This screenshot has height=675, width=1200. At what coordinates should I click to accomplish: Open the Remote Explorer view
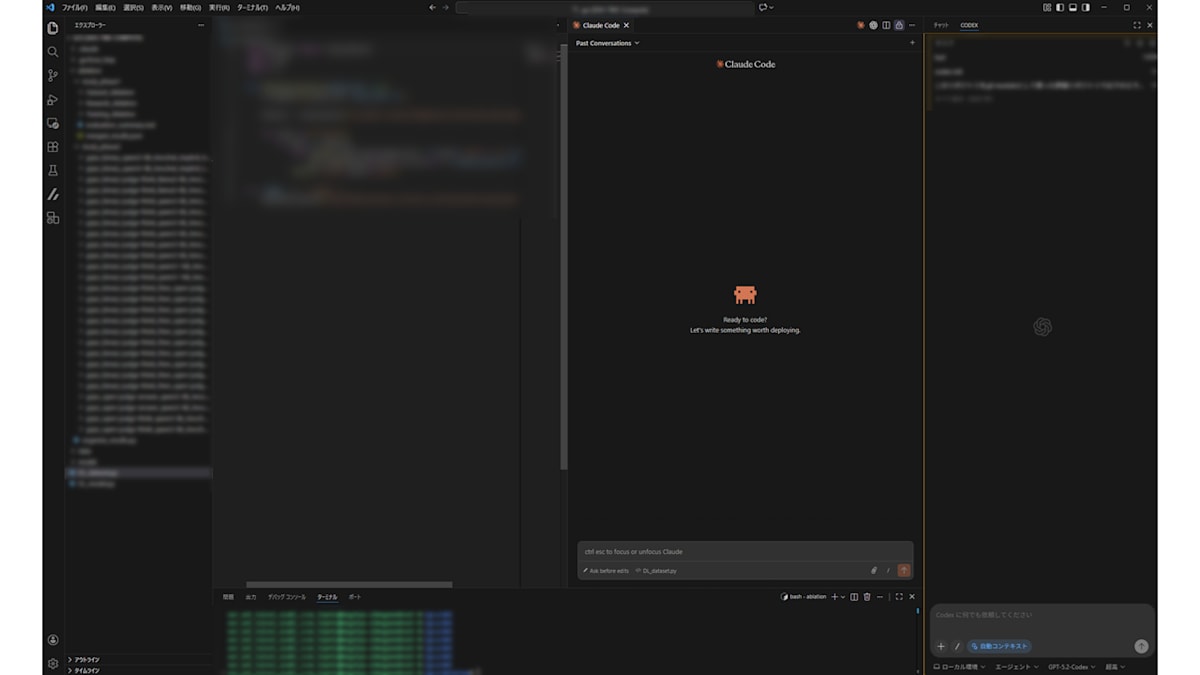point(53,123)
